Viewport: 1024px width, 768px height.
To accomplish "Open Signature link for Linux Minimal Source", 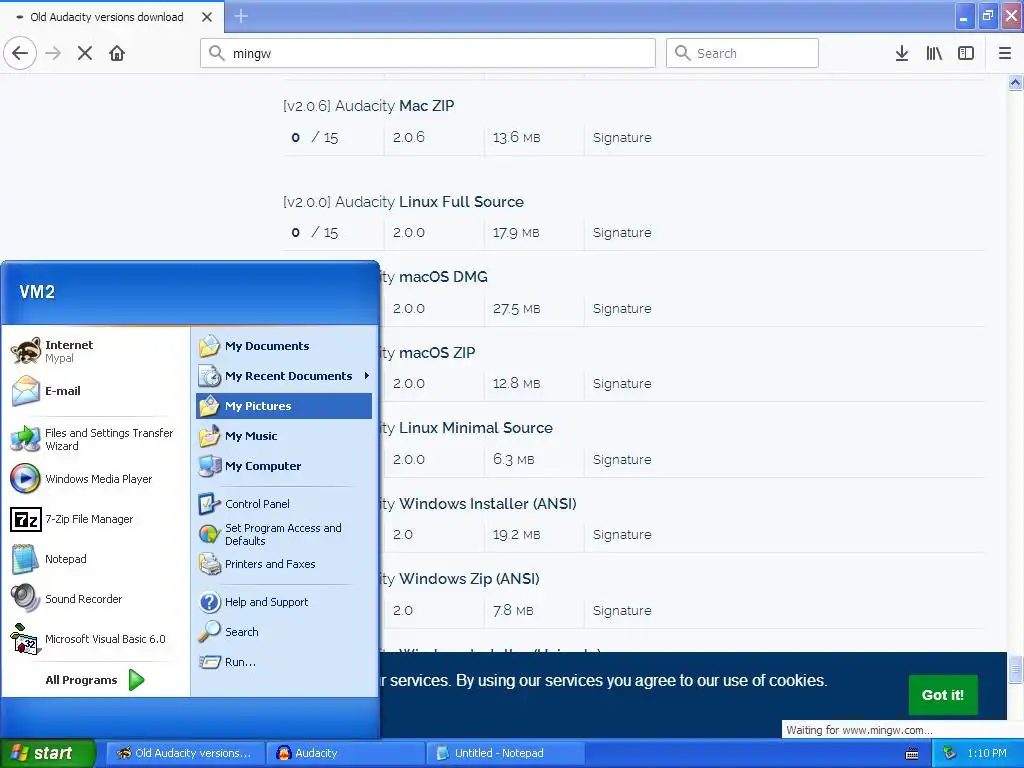I will point(622,460).
